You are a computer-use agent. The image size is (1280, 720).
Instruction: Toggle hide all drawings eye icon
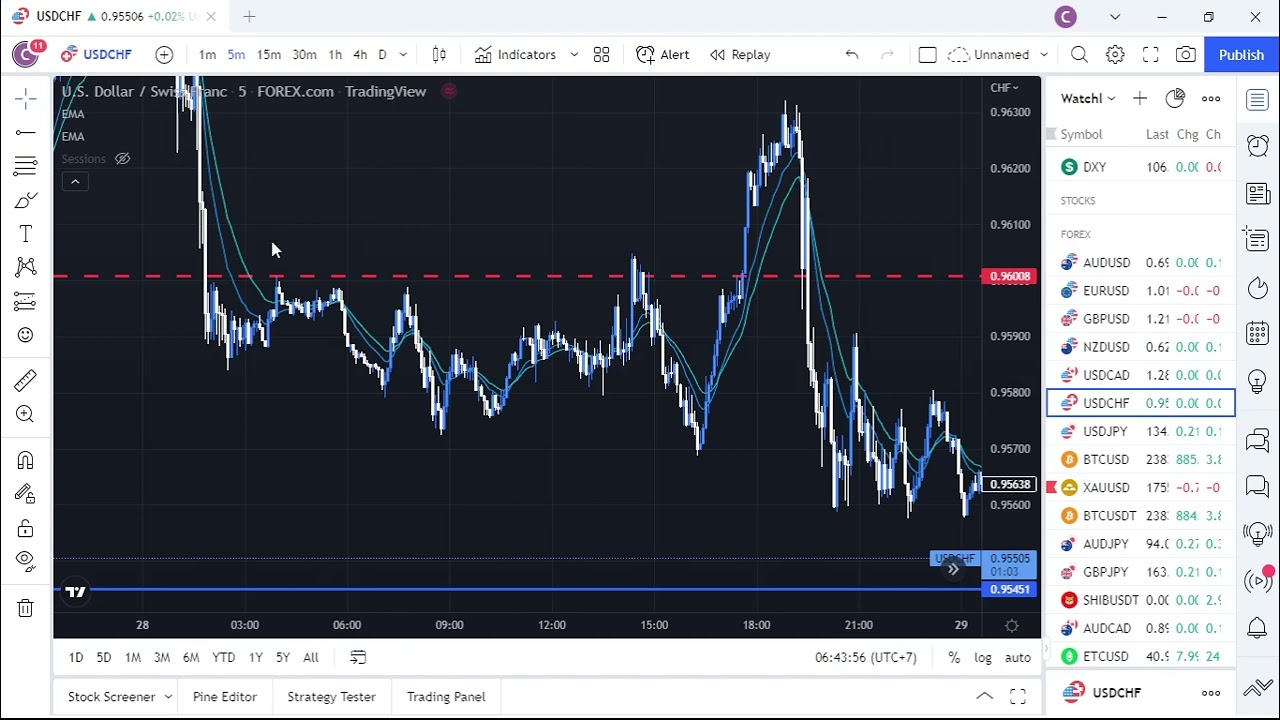click(x=26, y=561)
